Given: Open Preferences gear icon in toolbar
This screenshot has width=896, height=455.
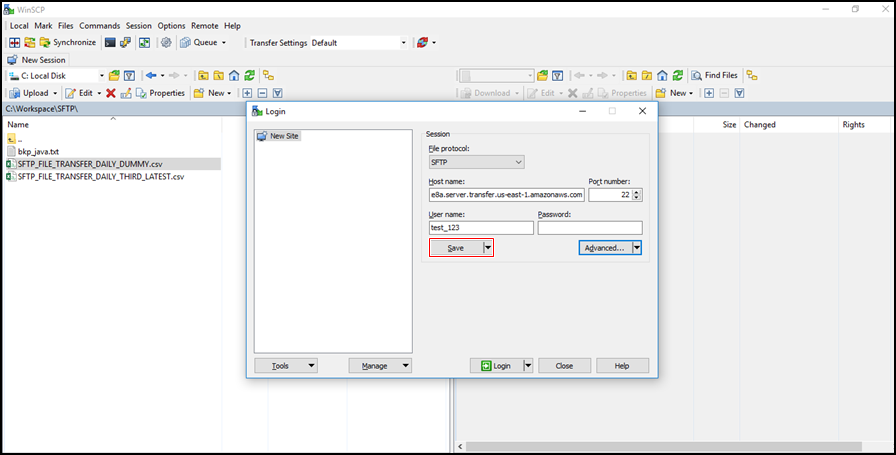Looking at the screenshot, I should [166, 42].
